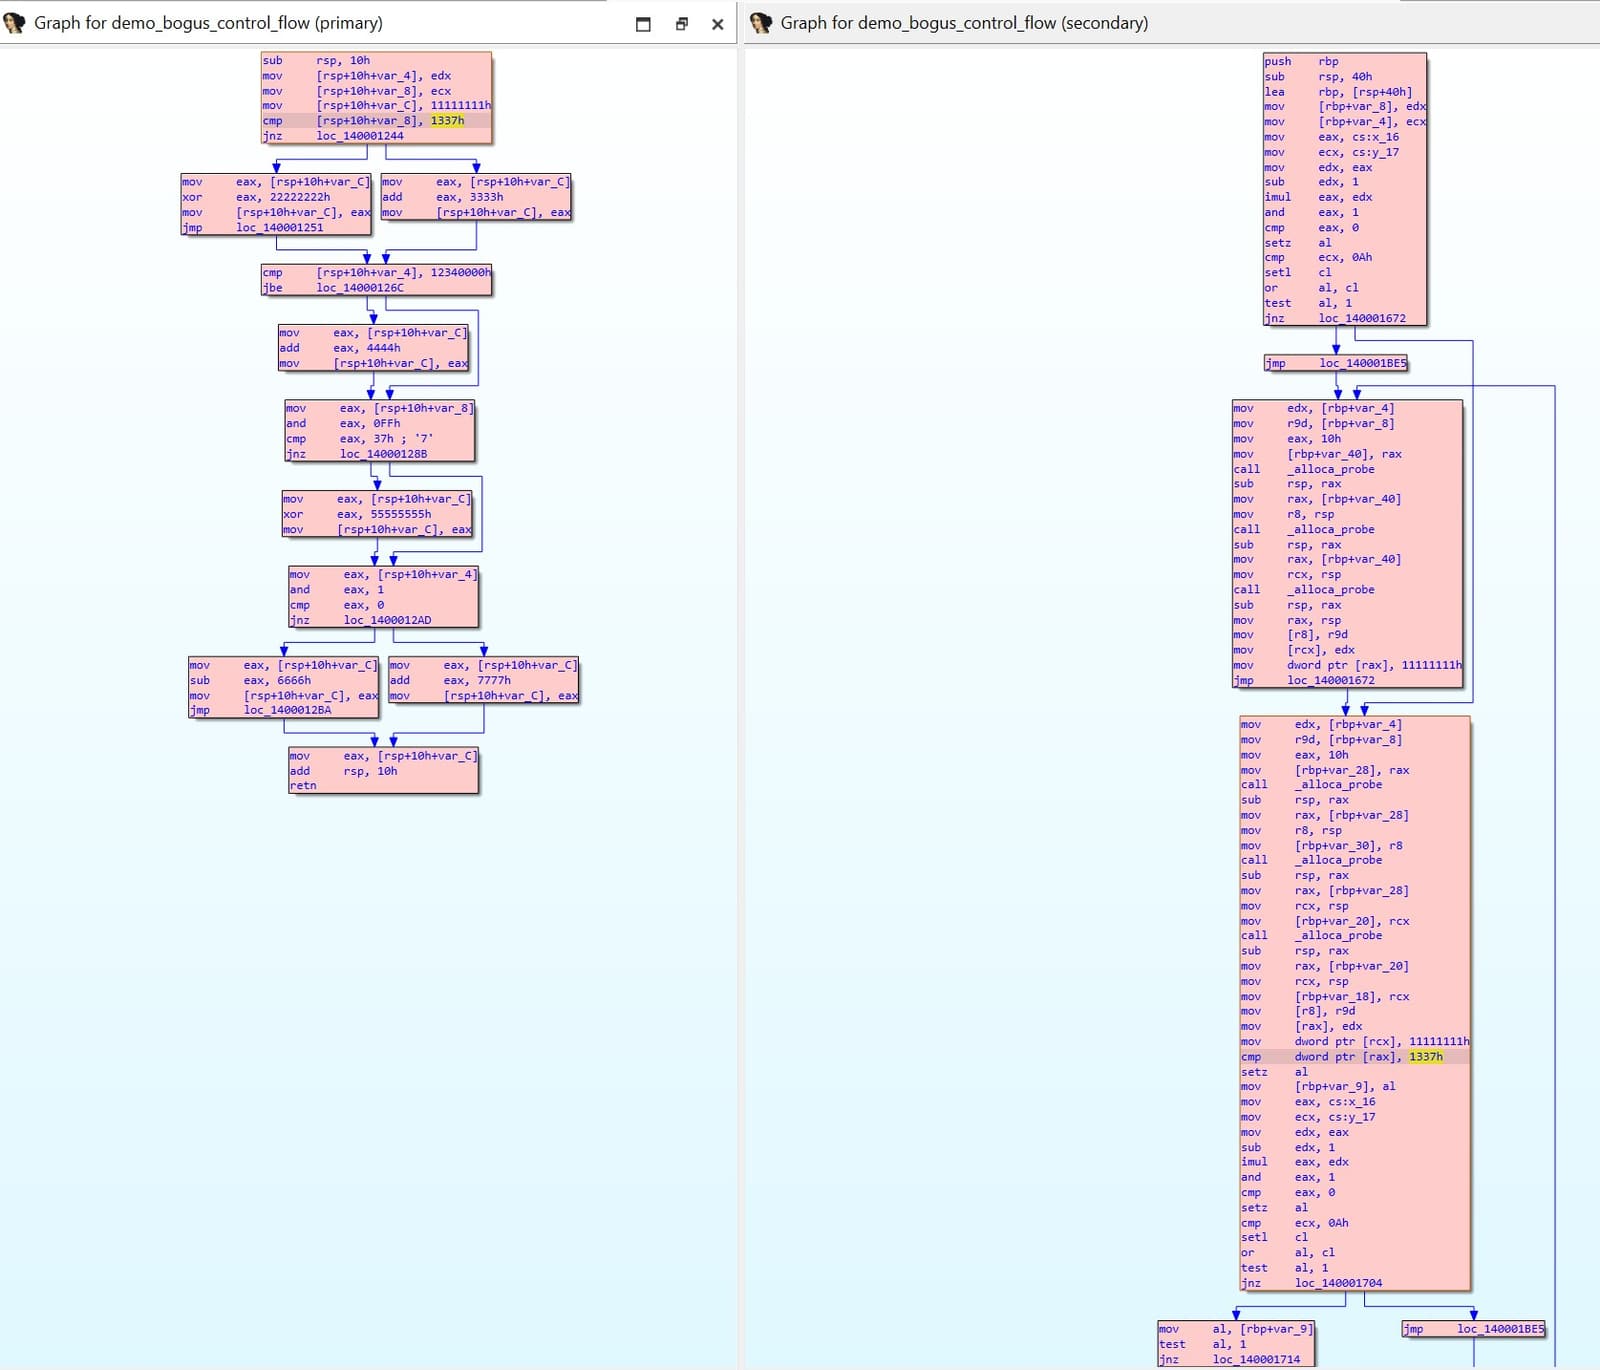Click the 'retn' instruction in primary graph
The height and width of the screenshot is (1370, 1600).
(x=303, y=786)
